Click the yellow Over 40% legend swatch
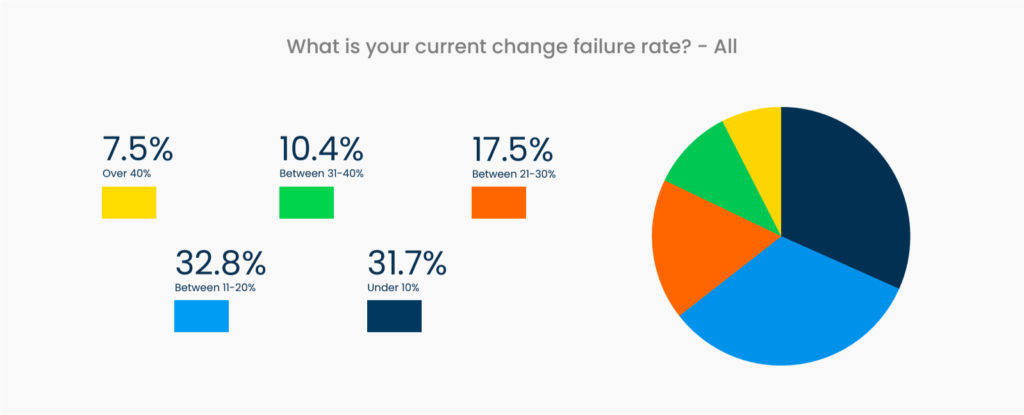The width and height of the screenshot is (1024, 415). [129, 203]
